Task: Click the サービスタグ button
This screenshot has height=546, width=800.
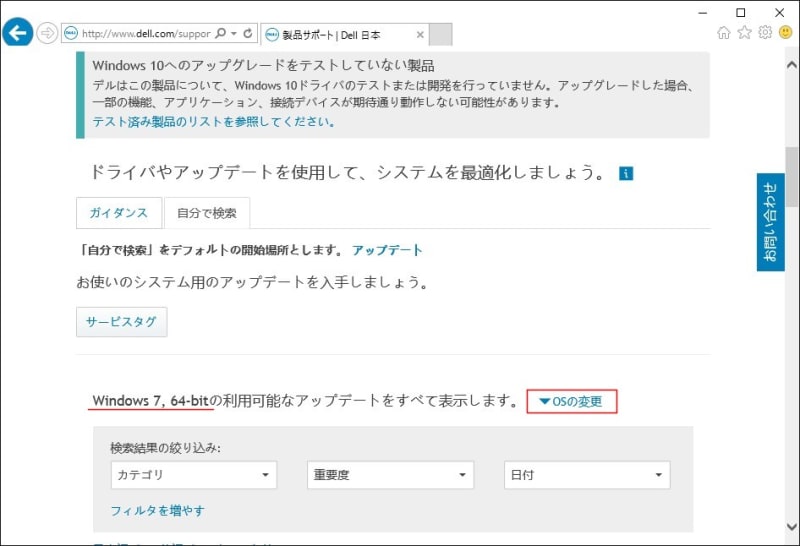Action: click(121, 321)
